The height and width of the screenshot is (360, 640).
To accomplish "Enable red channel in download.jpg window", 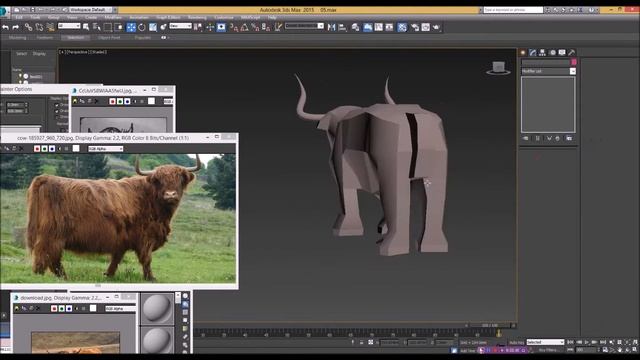I will (x=54, y=309).
